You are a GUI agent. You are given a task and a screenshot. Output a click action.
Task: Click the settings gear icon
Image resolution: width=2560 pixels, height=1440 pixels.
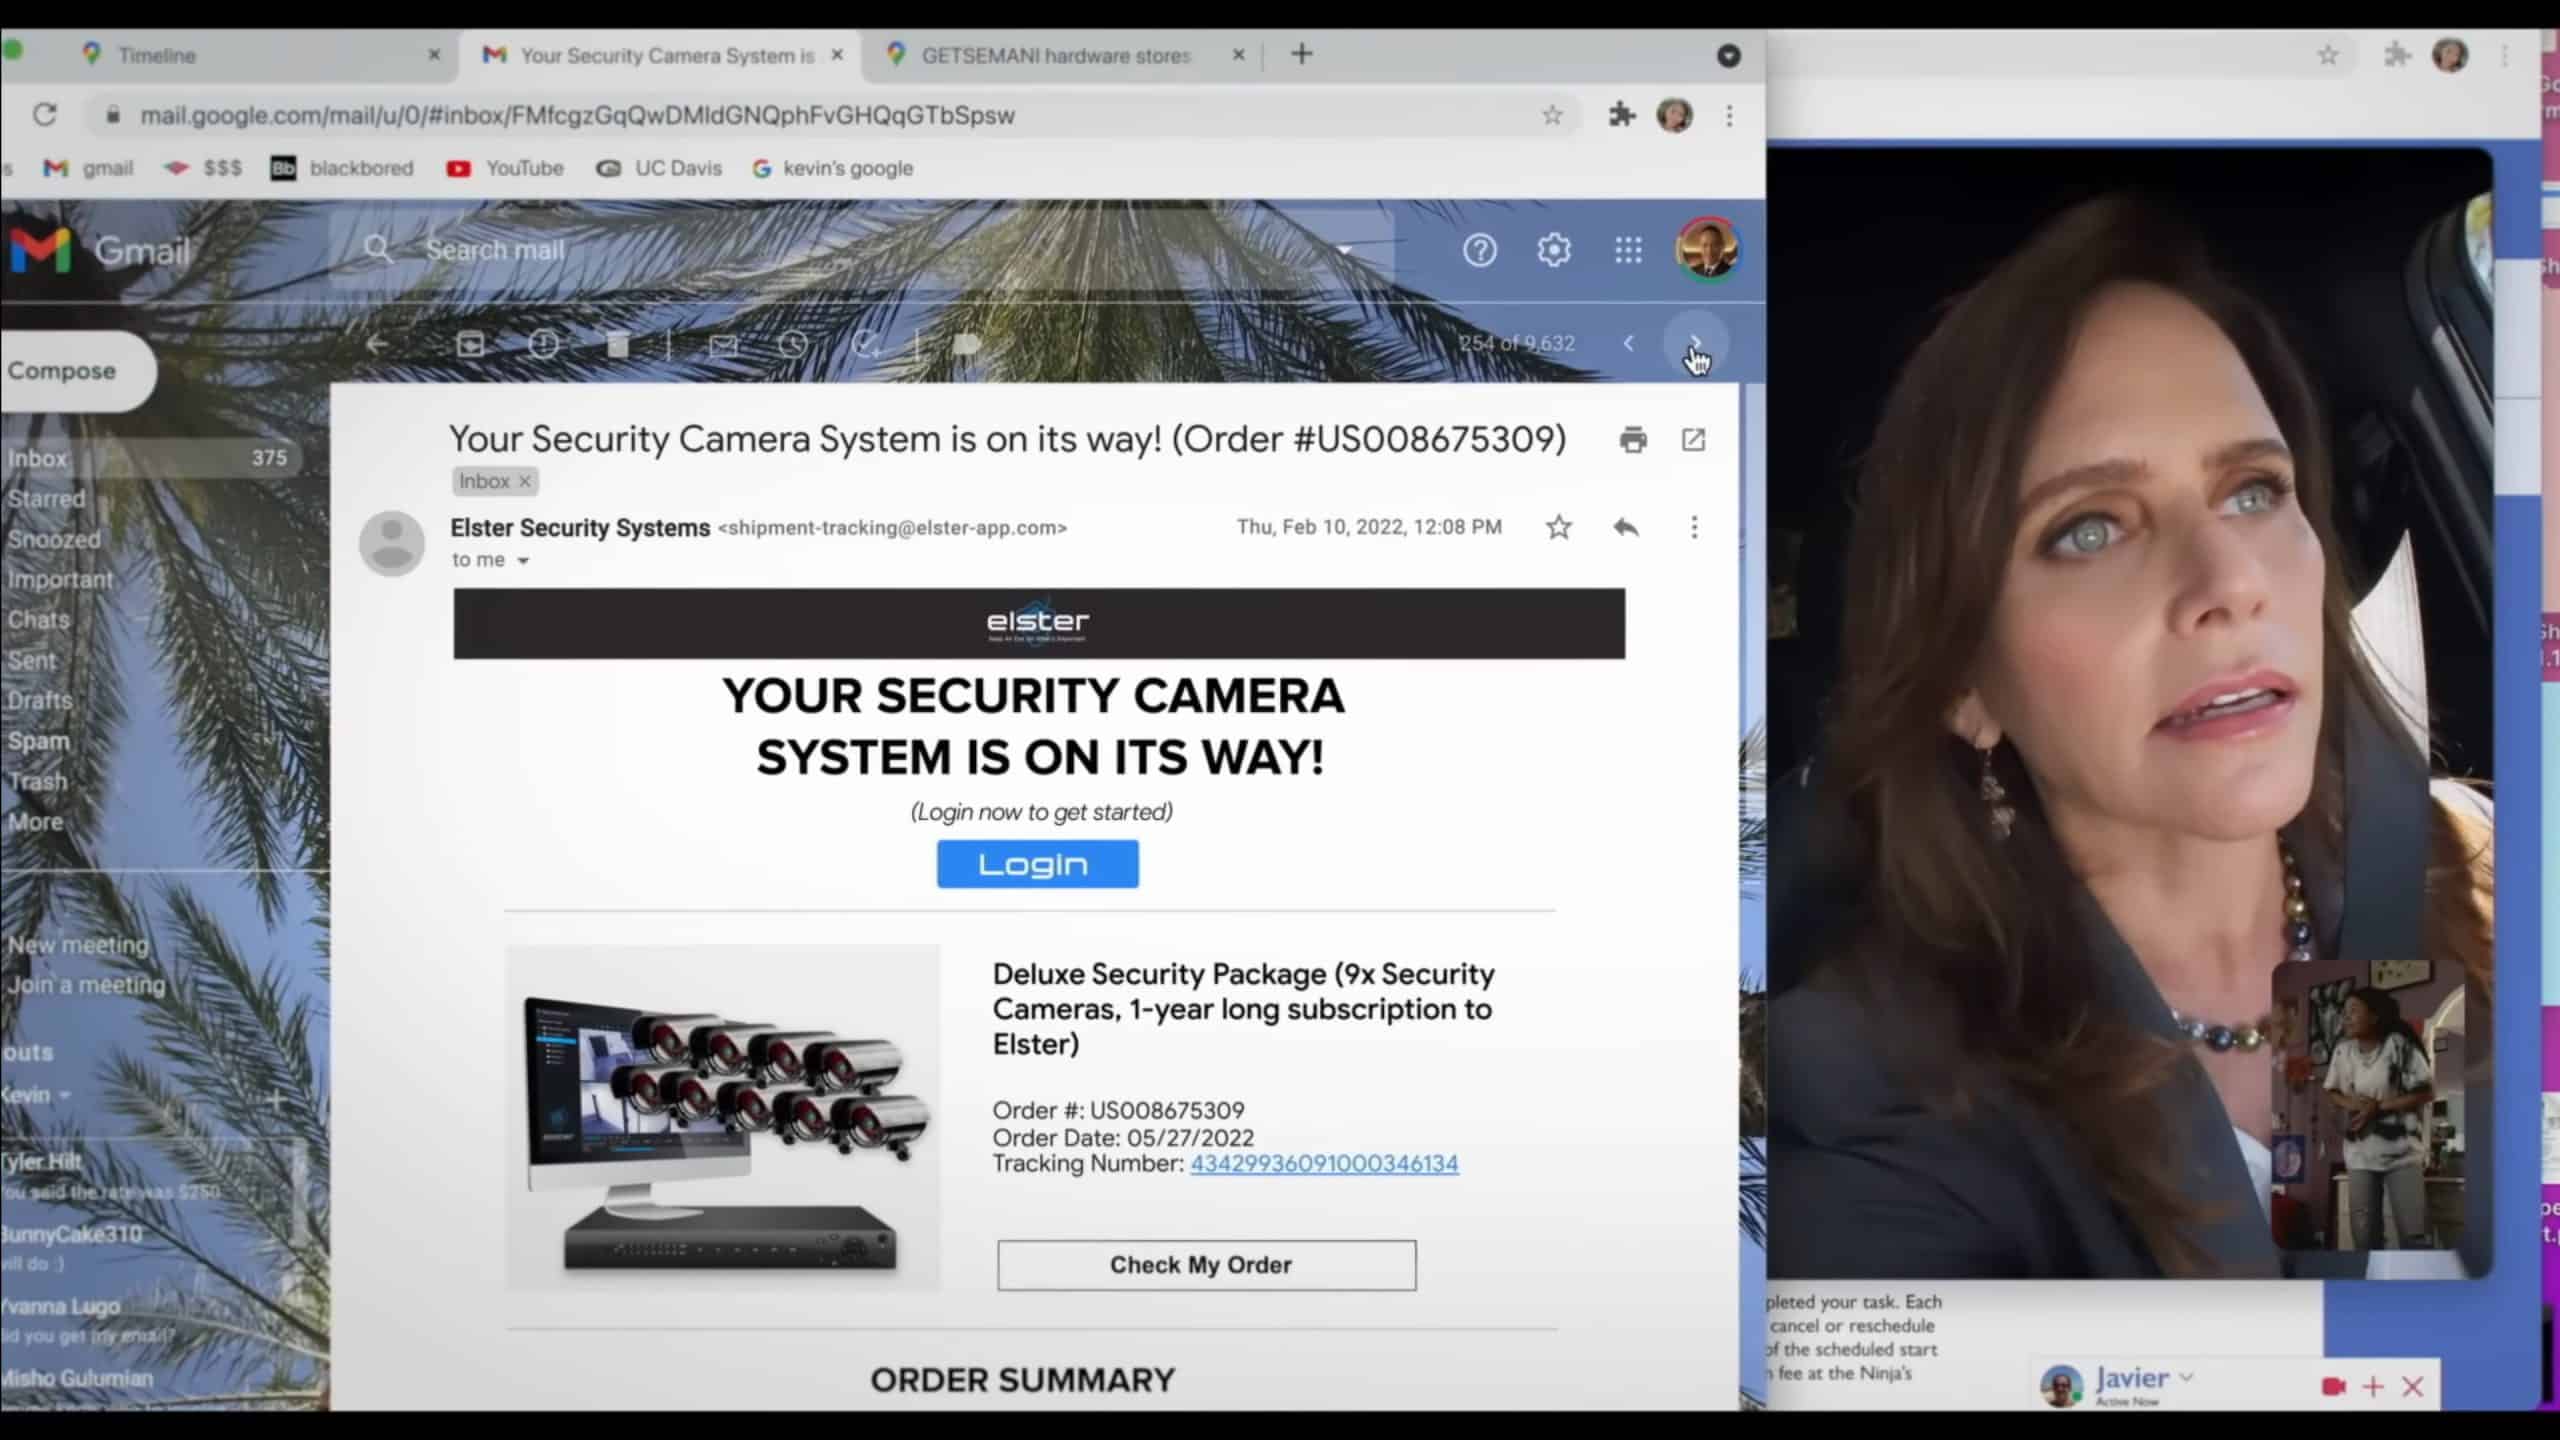[x=1554, y=250]
